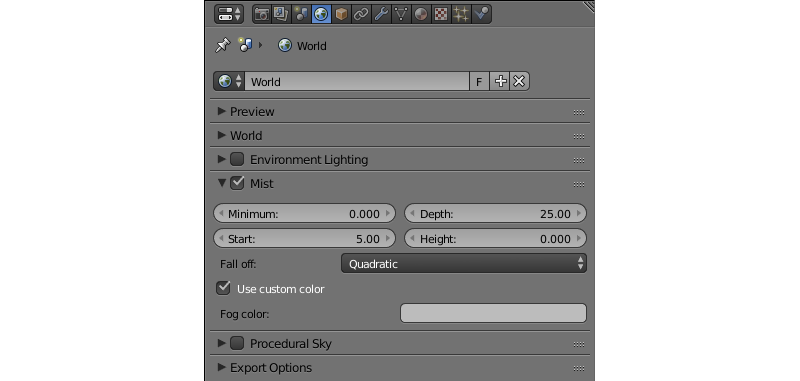Click the Mist Height value field
This screenshot has height=381, width=800.
pos(495,238)
